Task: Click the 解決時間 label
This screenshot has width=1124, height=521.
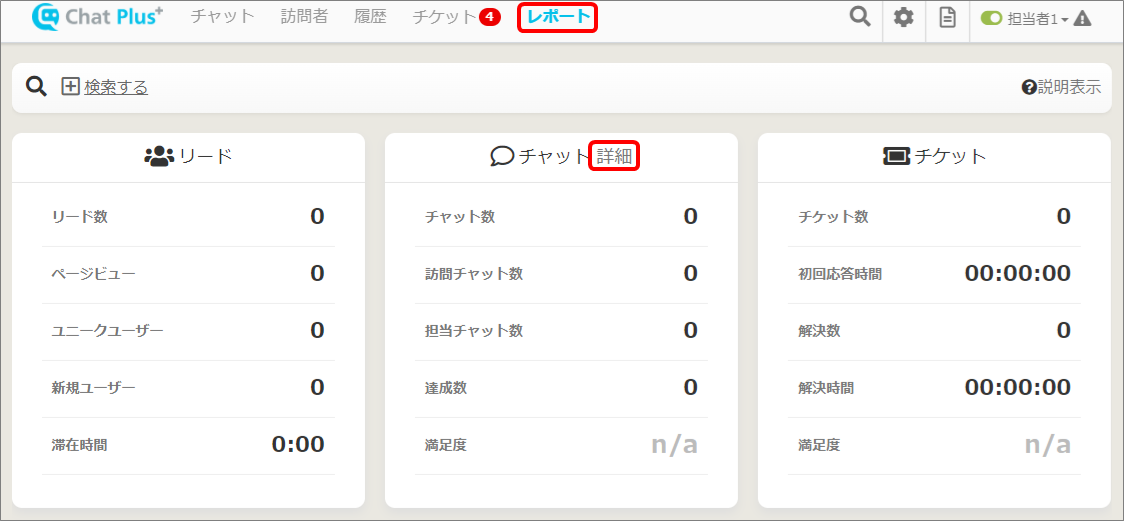Action: tap(826, 388)
